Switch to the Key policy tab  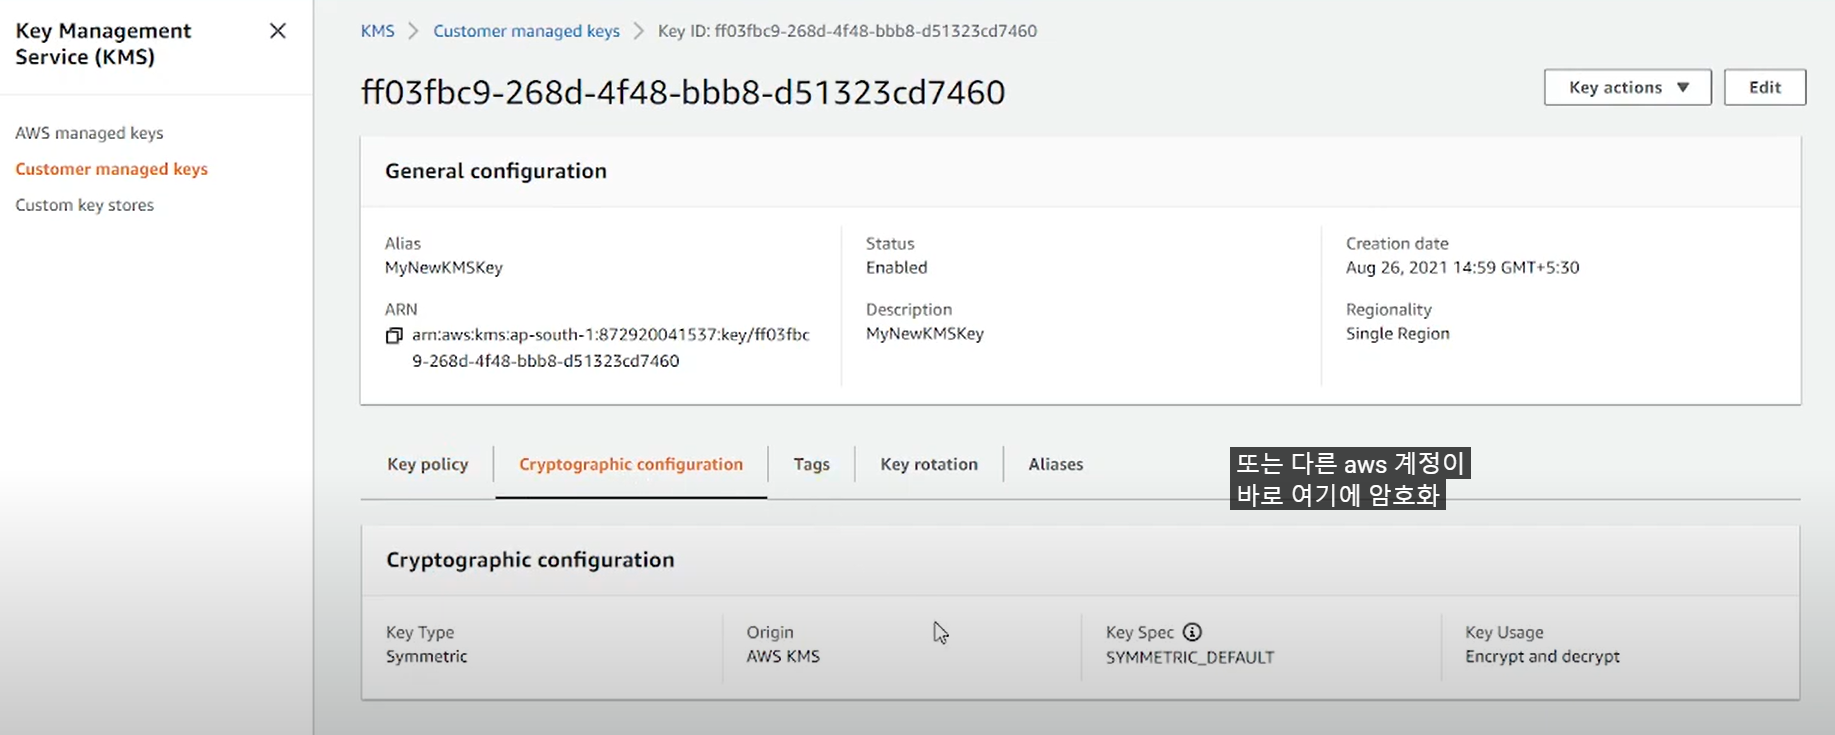click(x=427, y=464)
